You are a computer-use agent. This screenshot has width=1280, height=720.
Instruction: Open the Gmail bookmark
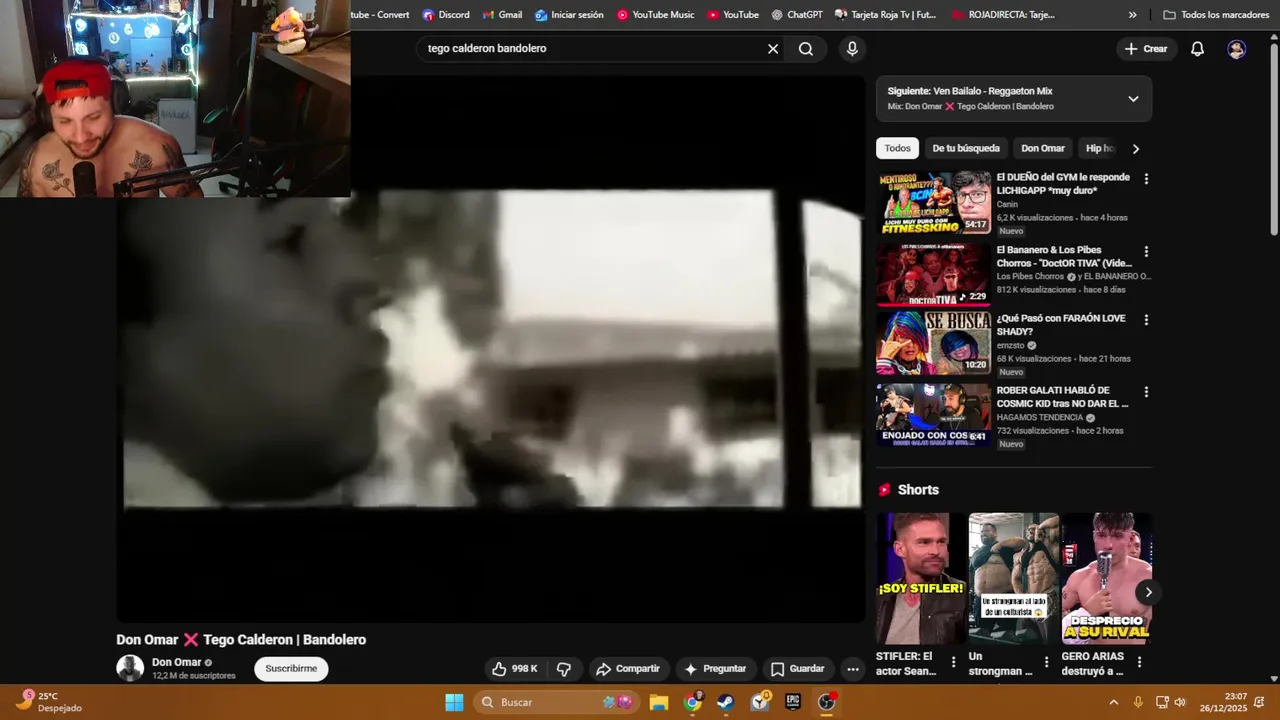coord(502,15)
